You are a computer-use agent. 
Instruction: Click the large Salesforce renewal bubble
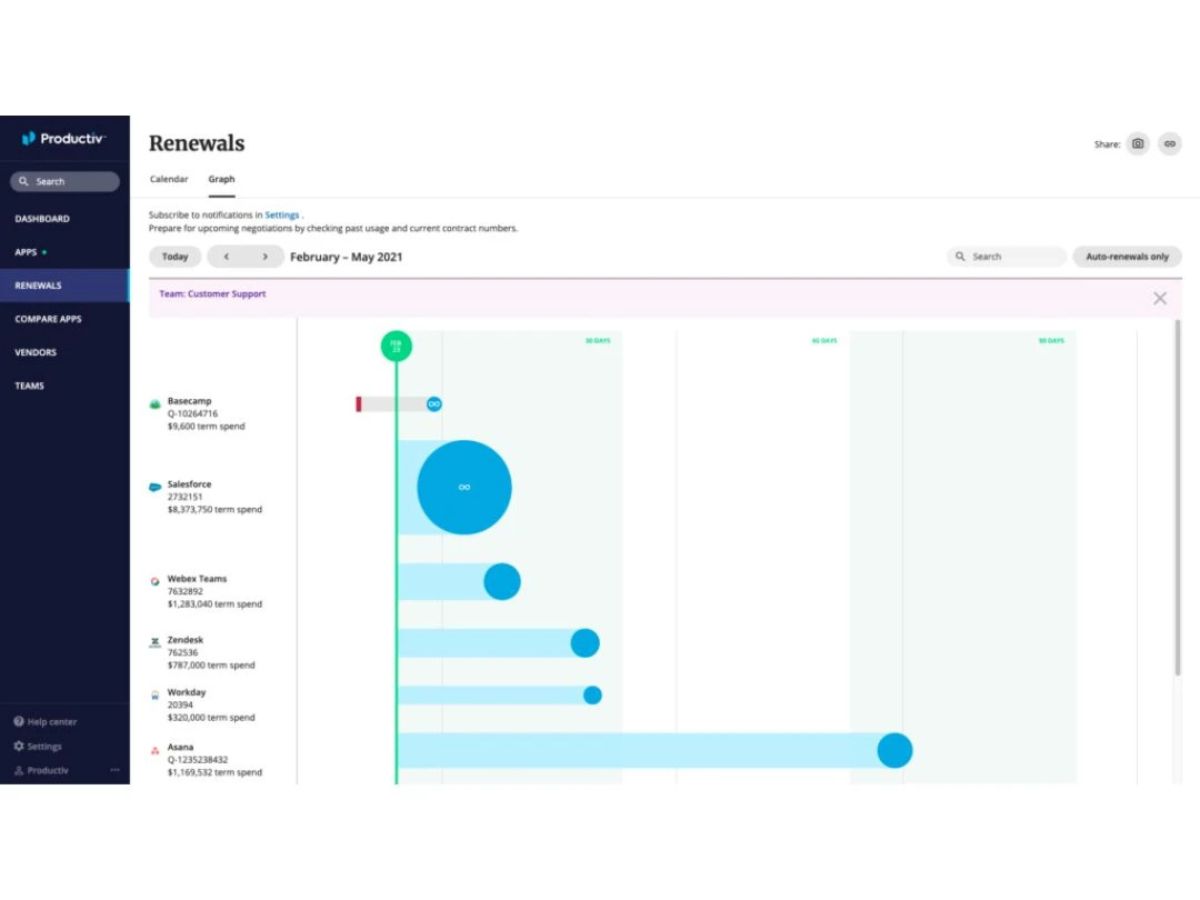point(464,487)
